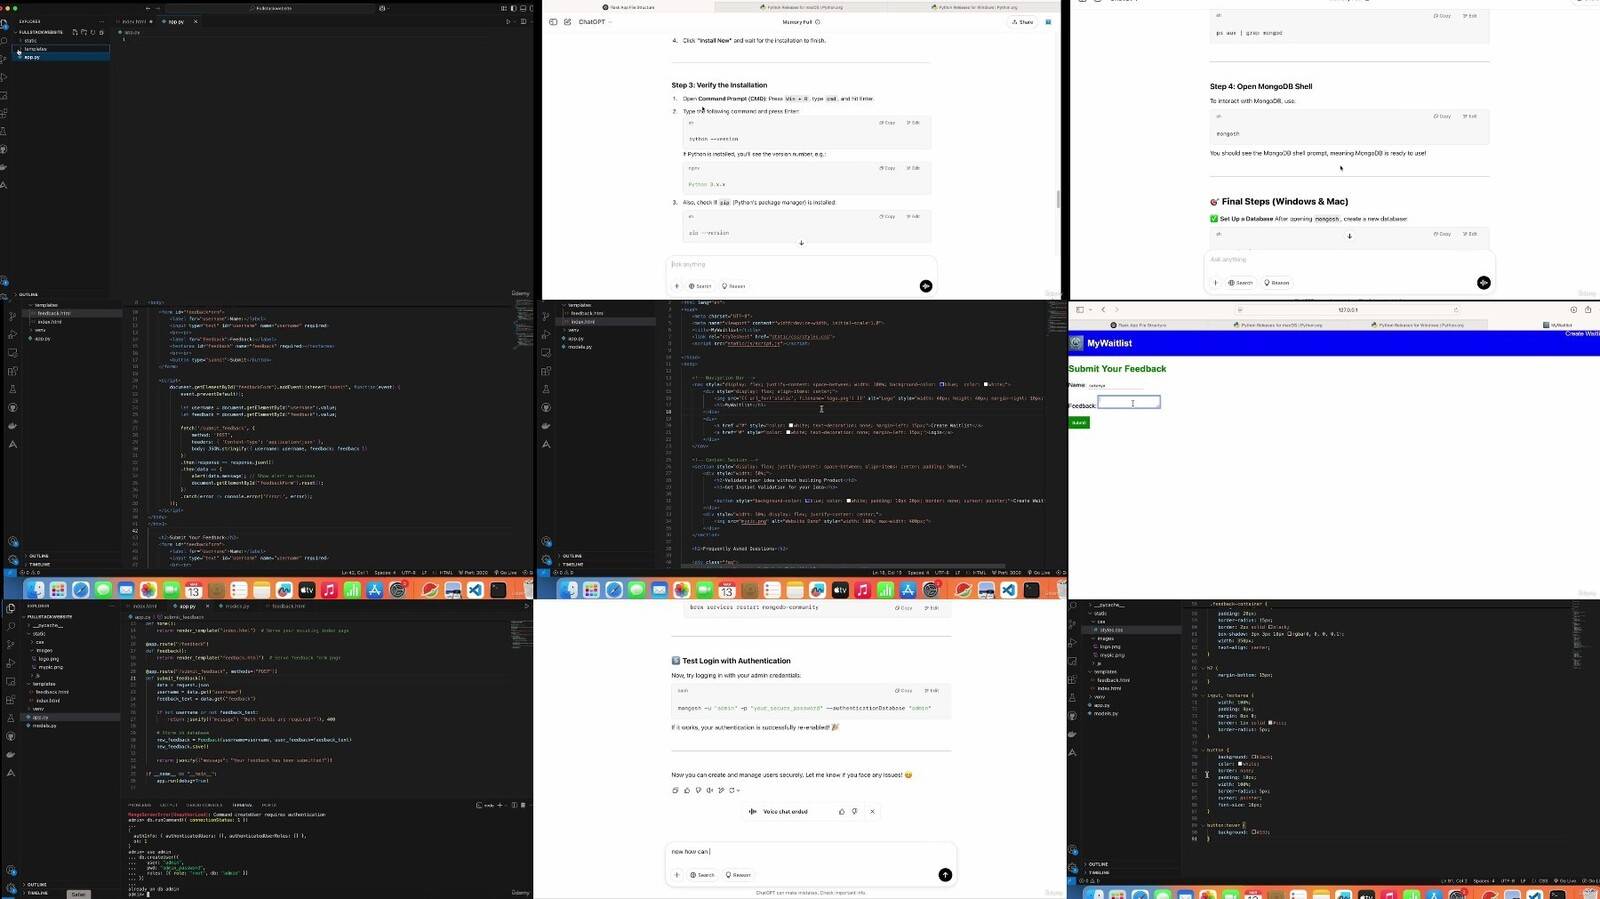Image resolution: width=1600 pixels, height=899 pixels.
Task: Expand __pycache__ folder in VS Code window with terminal
Action: click(48, 625)
